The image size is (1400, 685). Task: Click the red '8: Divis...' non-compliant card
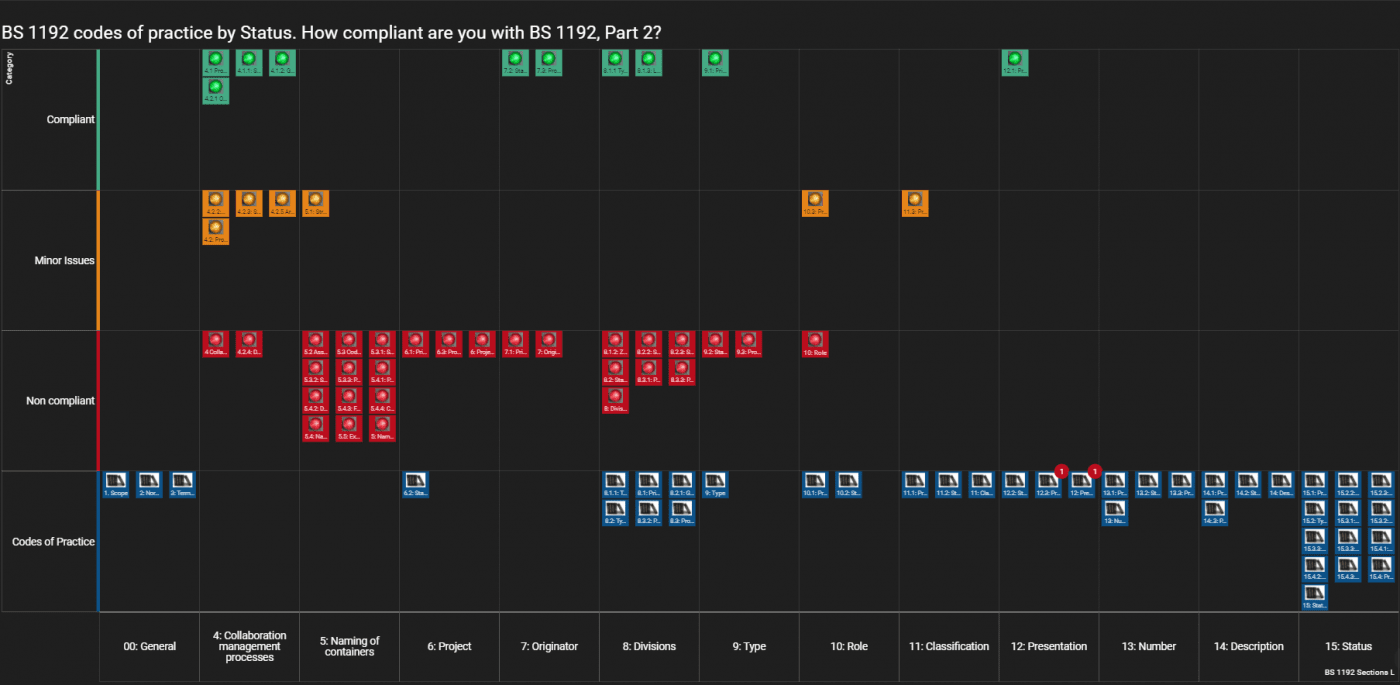[616, 400]
